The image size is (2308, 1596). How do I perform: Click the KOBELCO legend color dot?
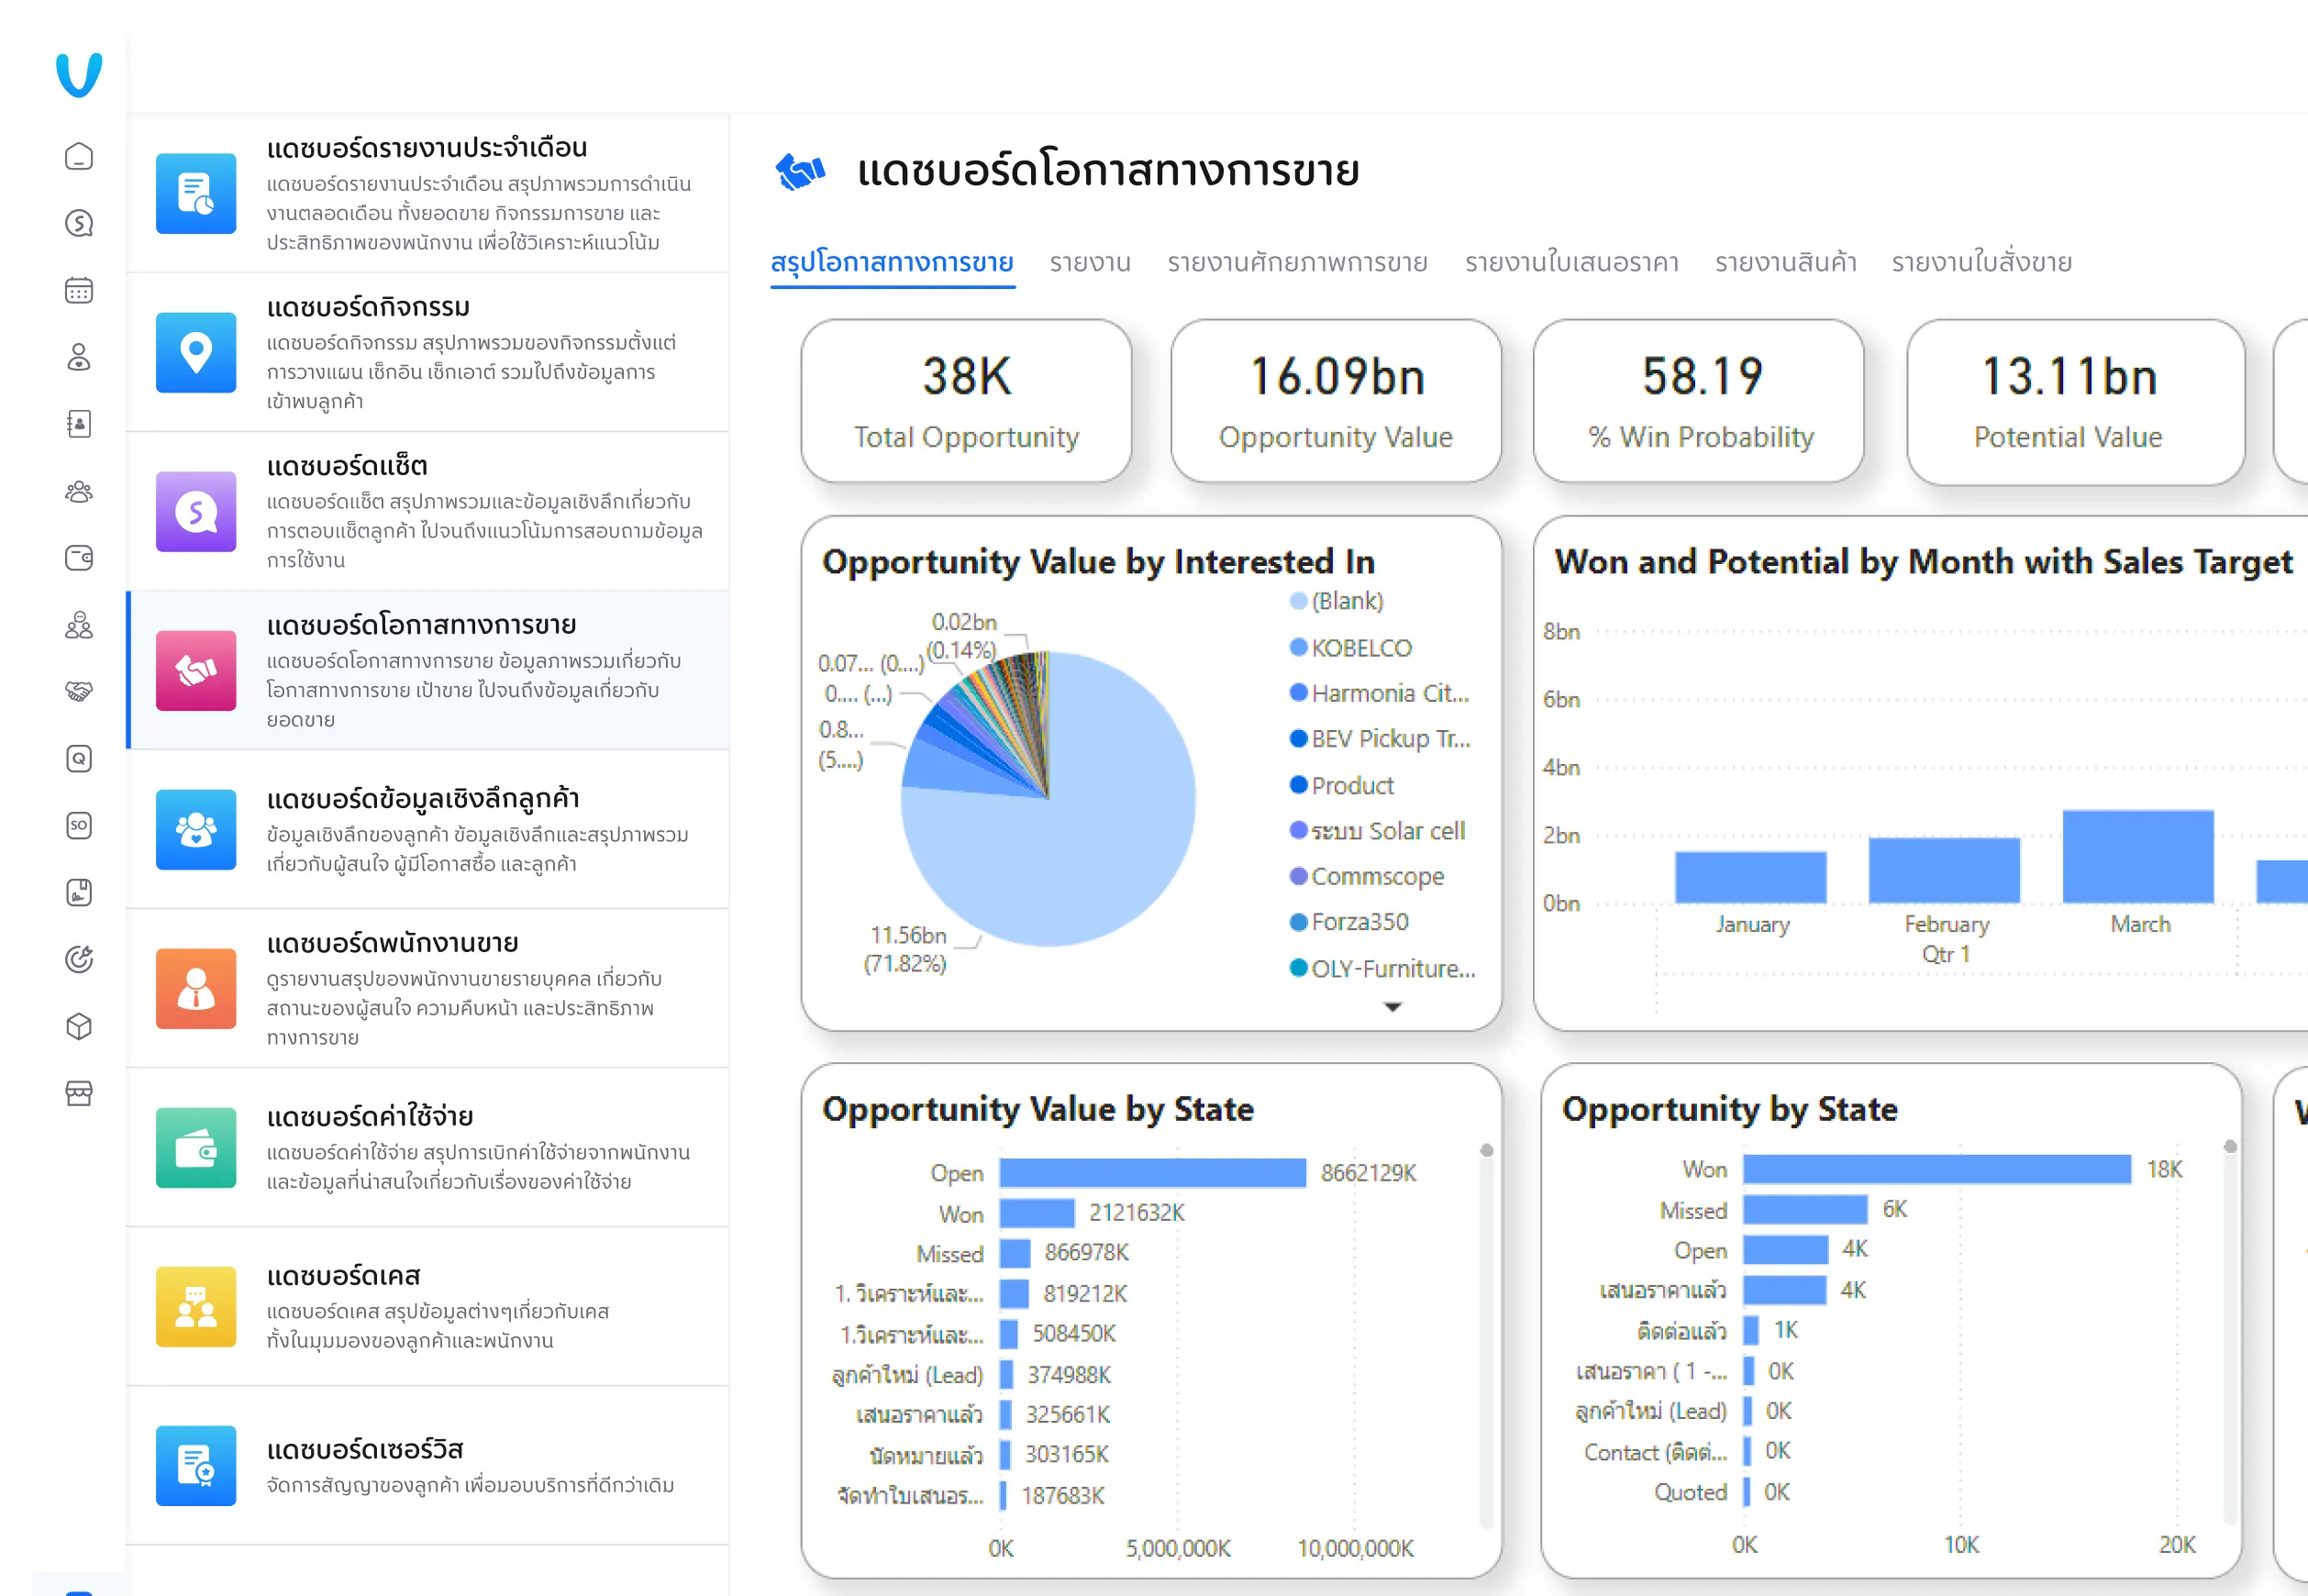coord(1298,647)
